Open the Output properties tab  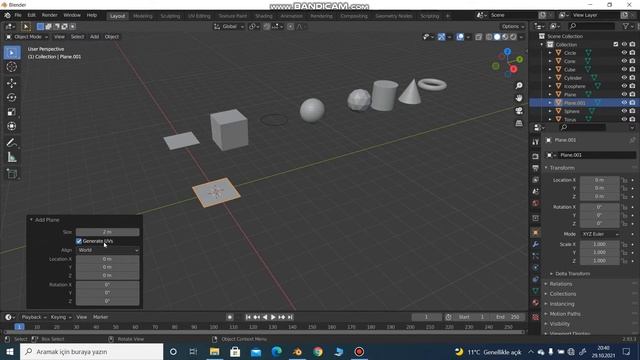pos(536,168)
